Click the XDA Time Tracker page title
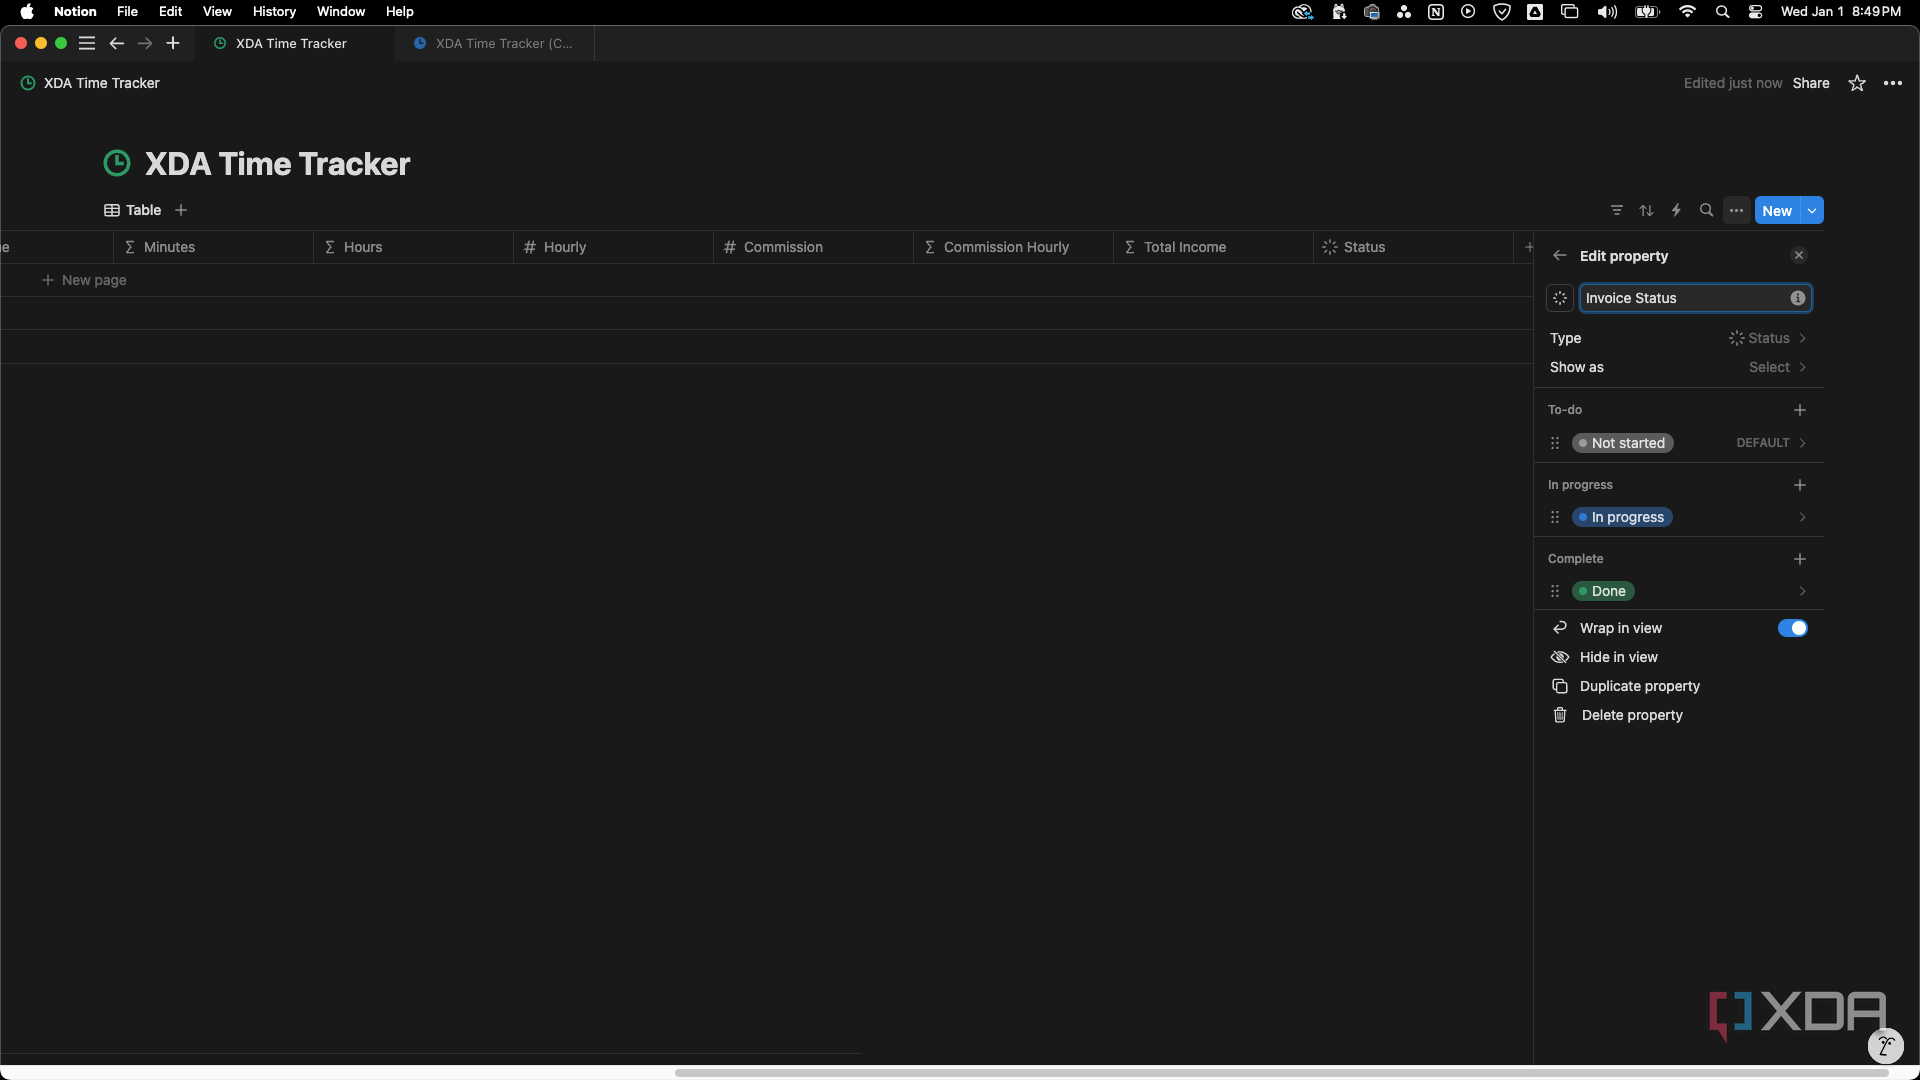1920x1080 pixels. coord(278,164)
